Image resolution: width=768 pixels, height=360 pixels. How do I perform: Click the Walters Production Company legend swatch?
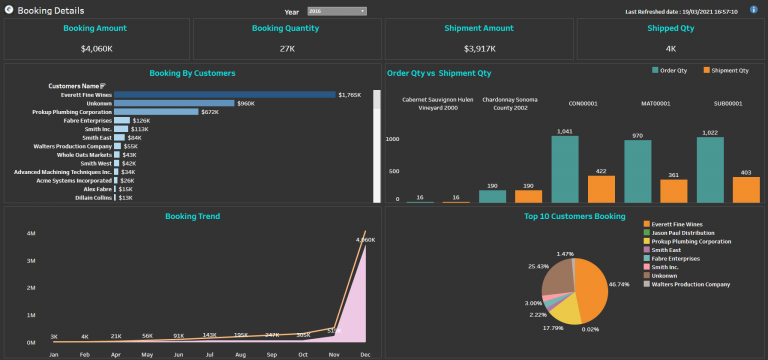[647, 284]
